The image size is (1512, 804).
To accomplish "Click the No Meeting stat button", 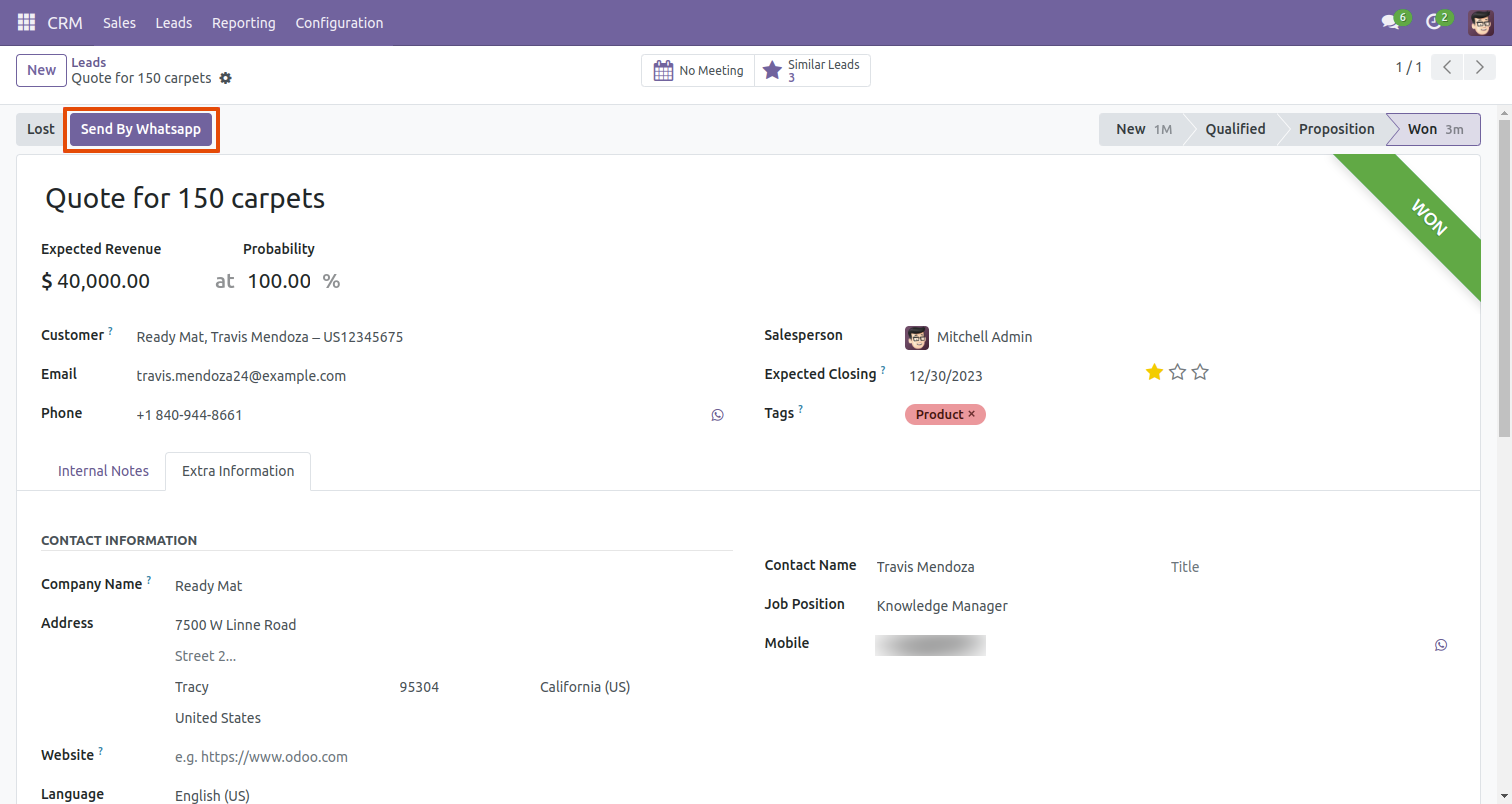I will pos(698,71).
